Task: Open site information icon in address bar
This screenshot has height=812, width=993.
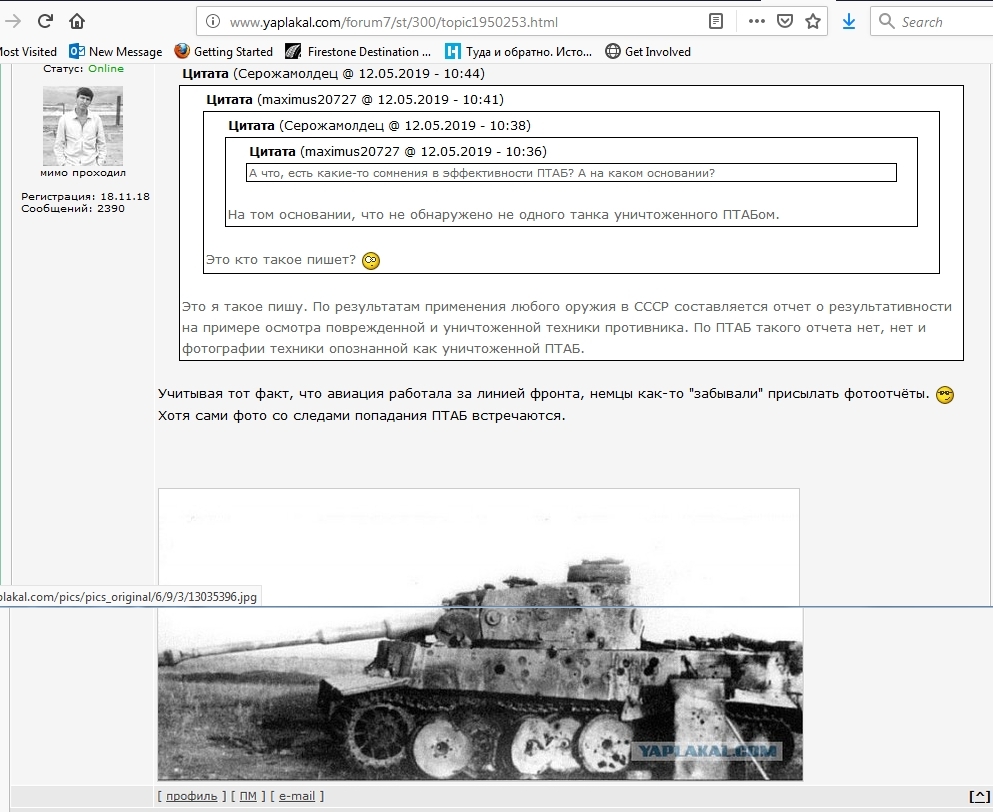Action: (213, 22)
